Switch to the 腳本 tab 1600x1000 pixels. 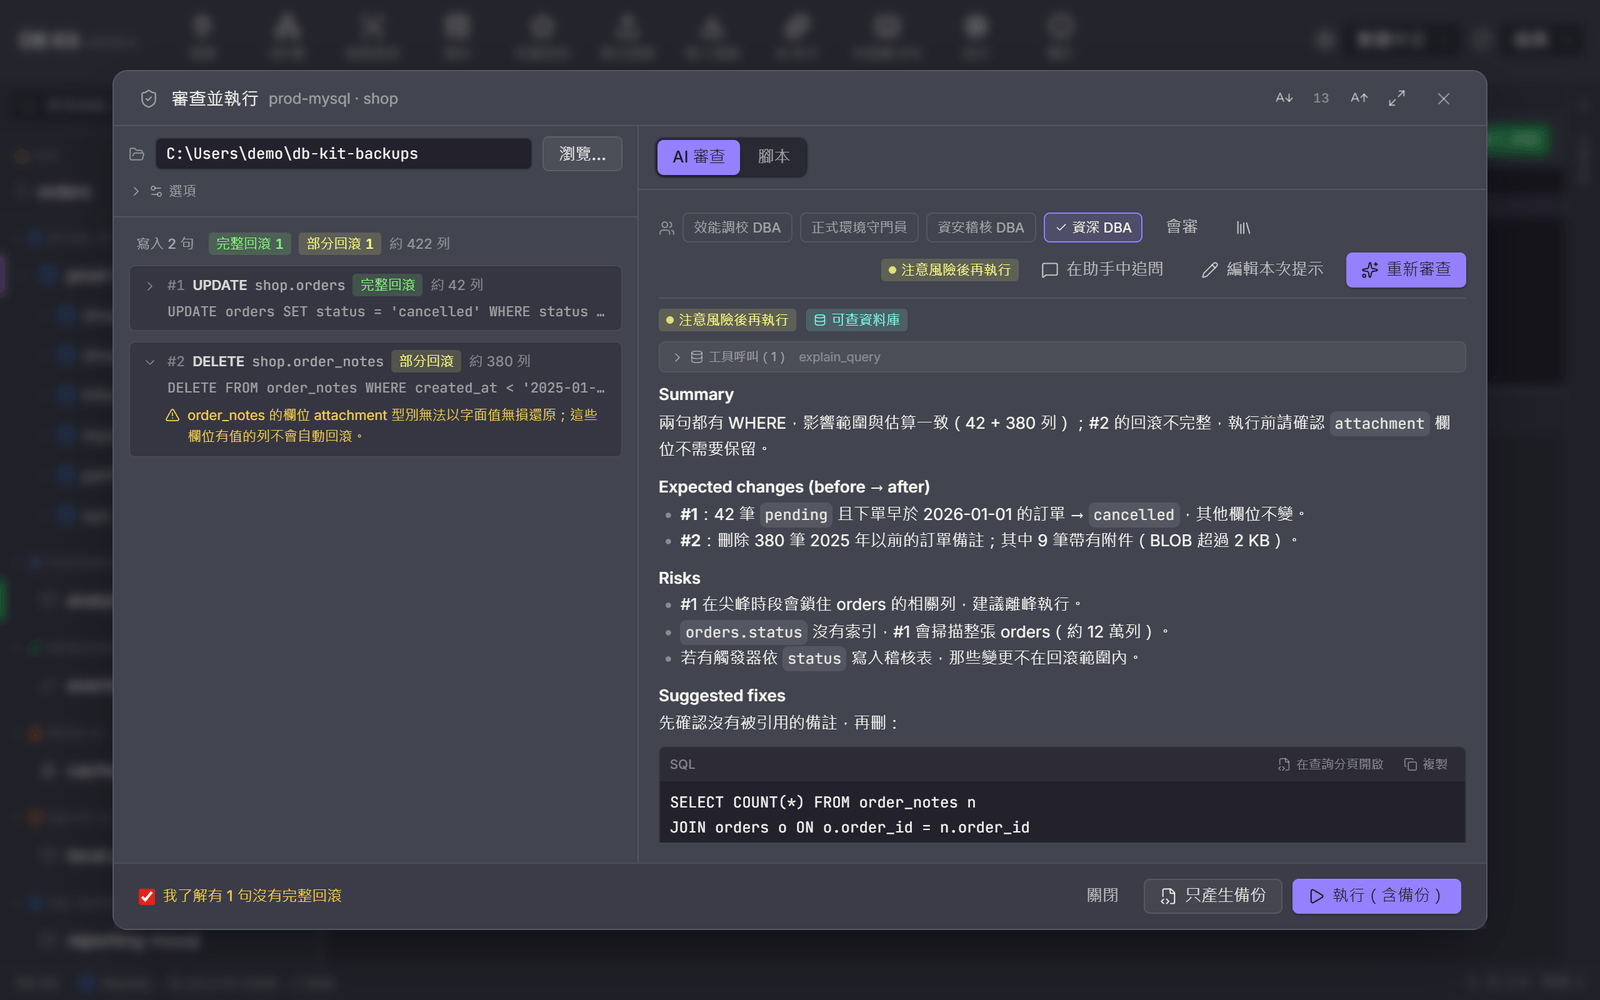point(773,157)
